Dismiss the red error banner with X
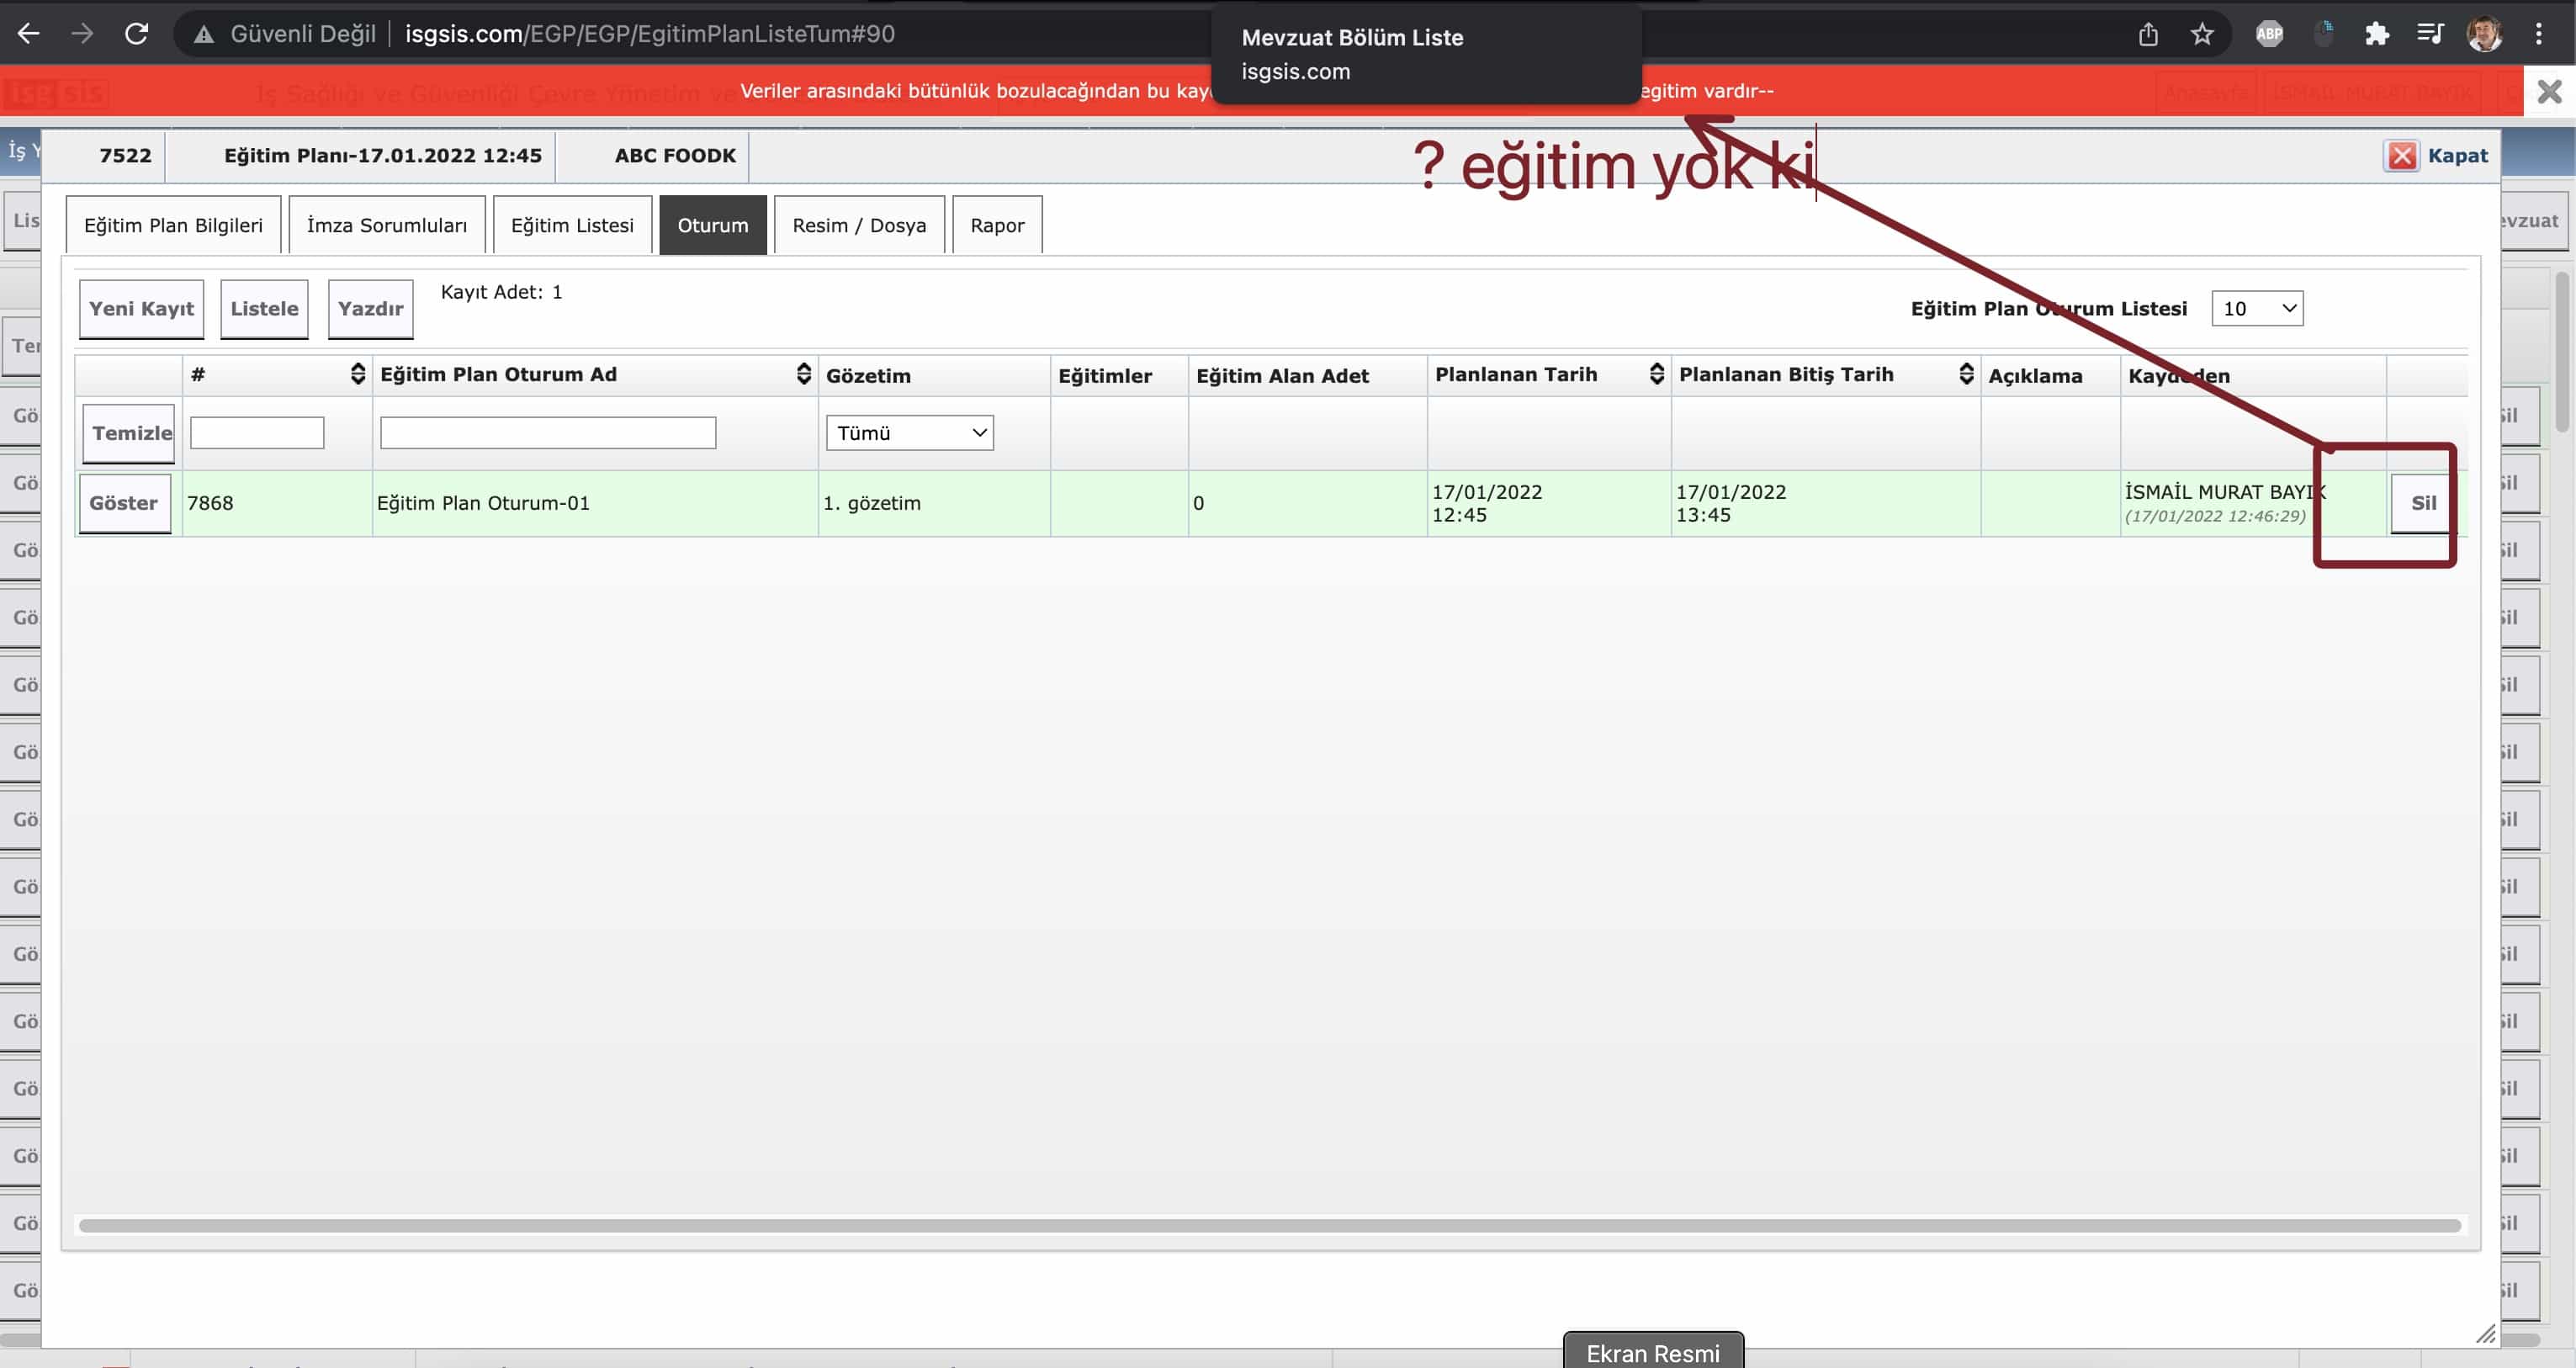This screenshot has height=1368, width=2576. click(2549, 92)
